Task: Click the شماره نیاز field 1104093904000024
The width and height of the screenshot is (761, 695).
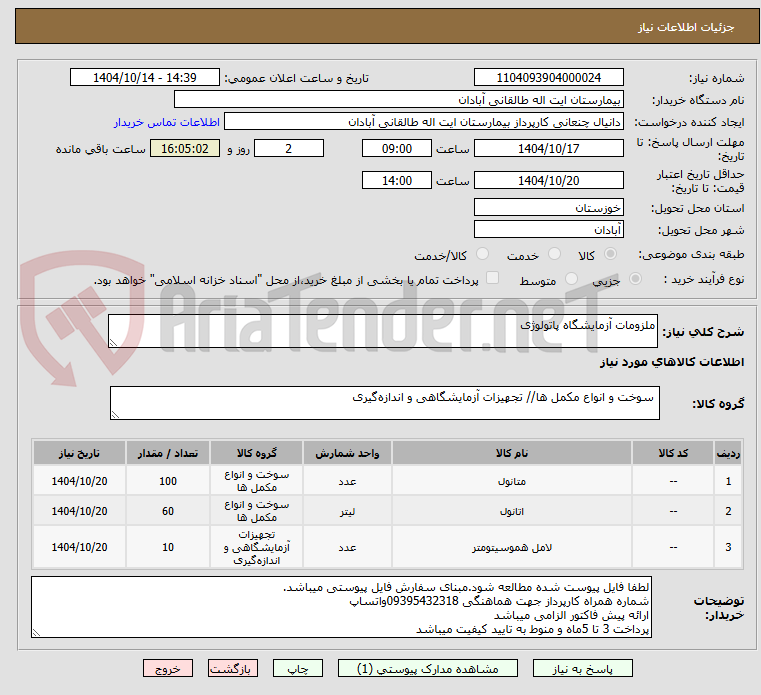Action: pos(548,78)
